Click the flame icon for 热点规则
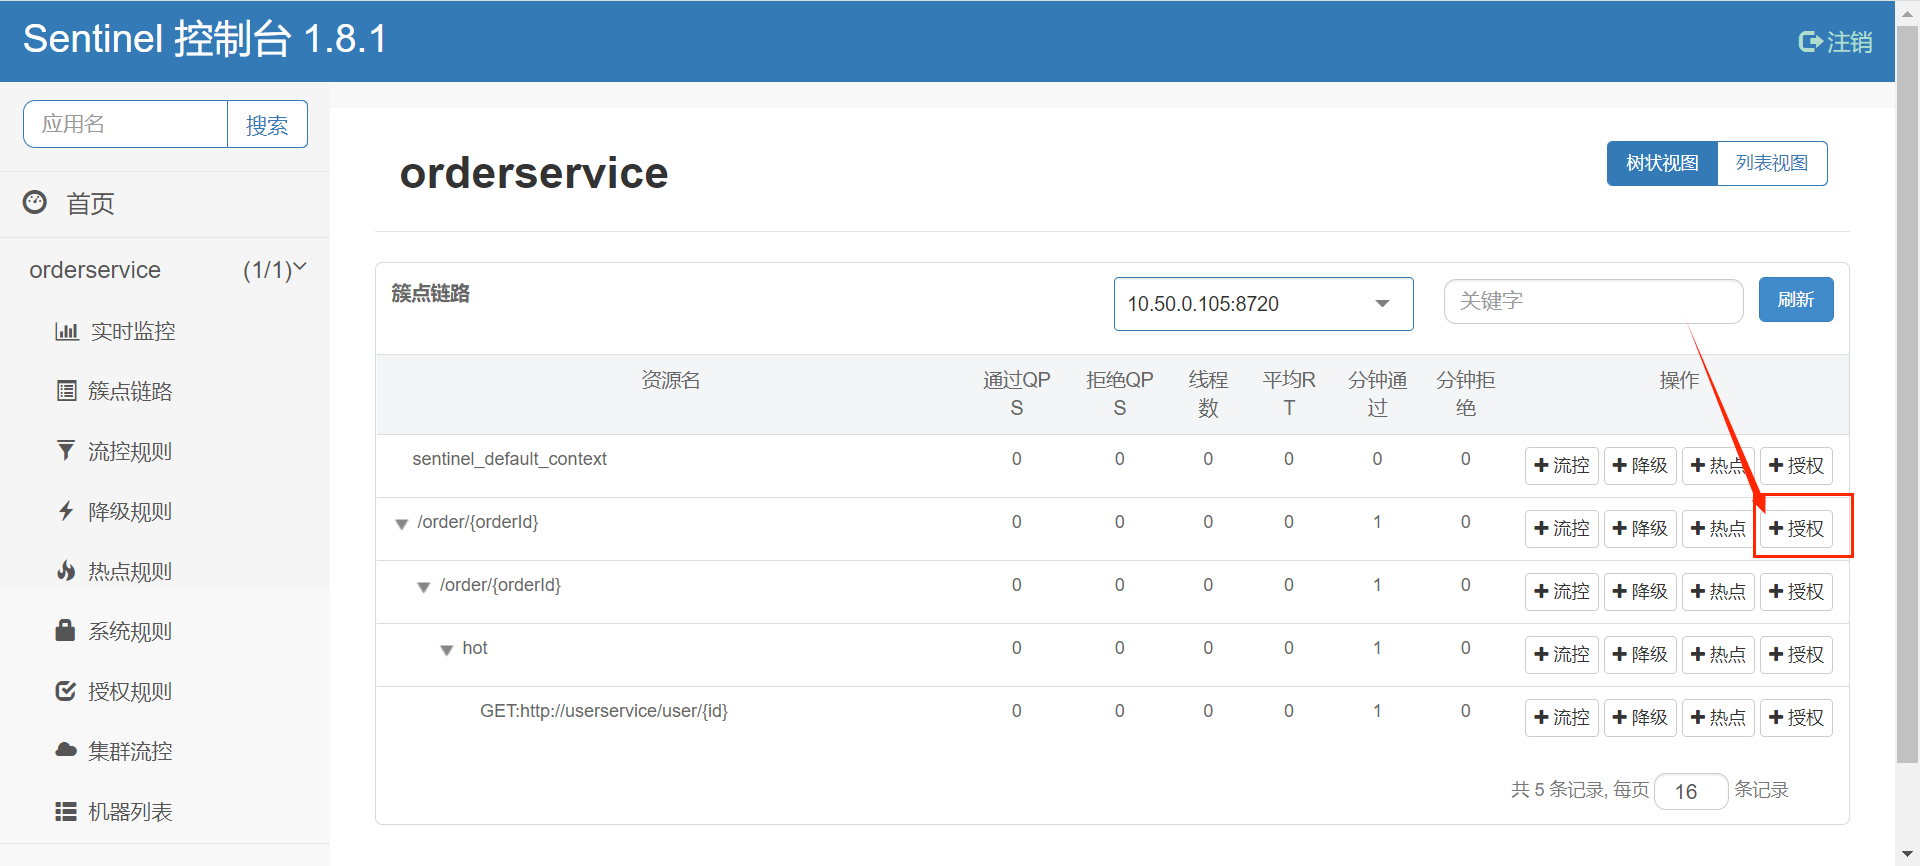Image resolution: width=1920 pixels, height=866 pixels. pos(66,571)
